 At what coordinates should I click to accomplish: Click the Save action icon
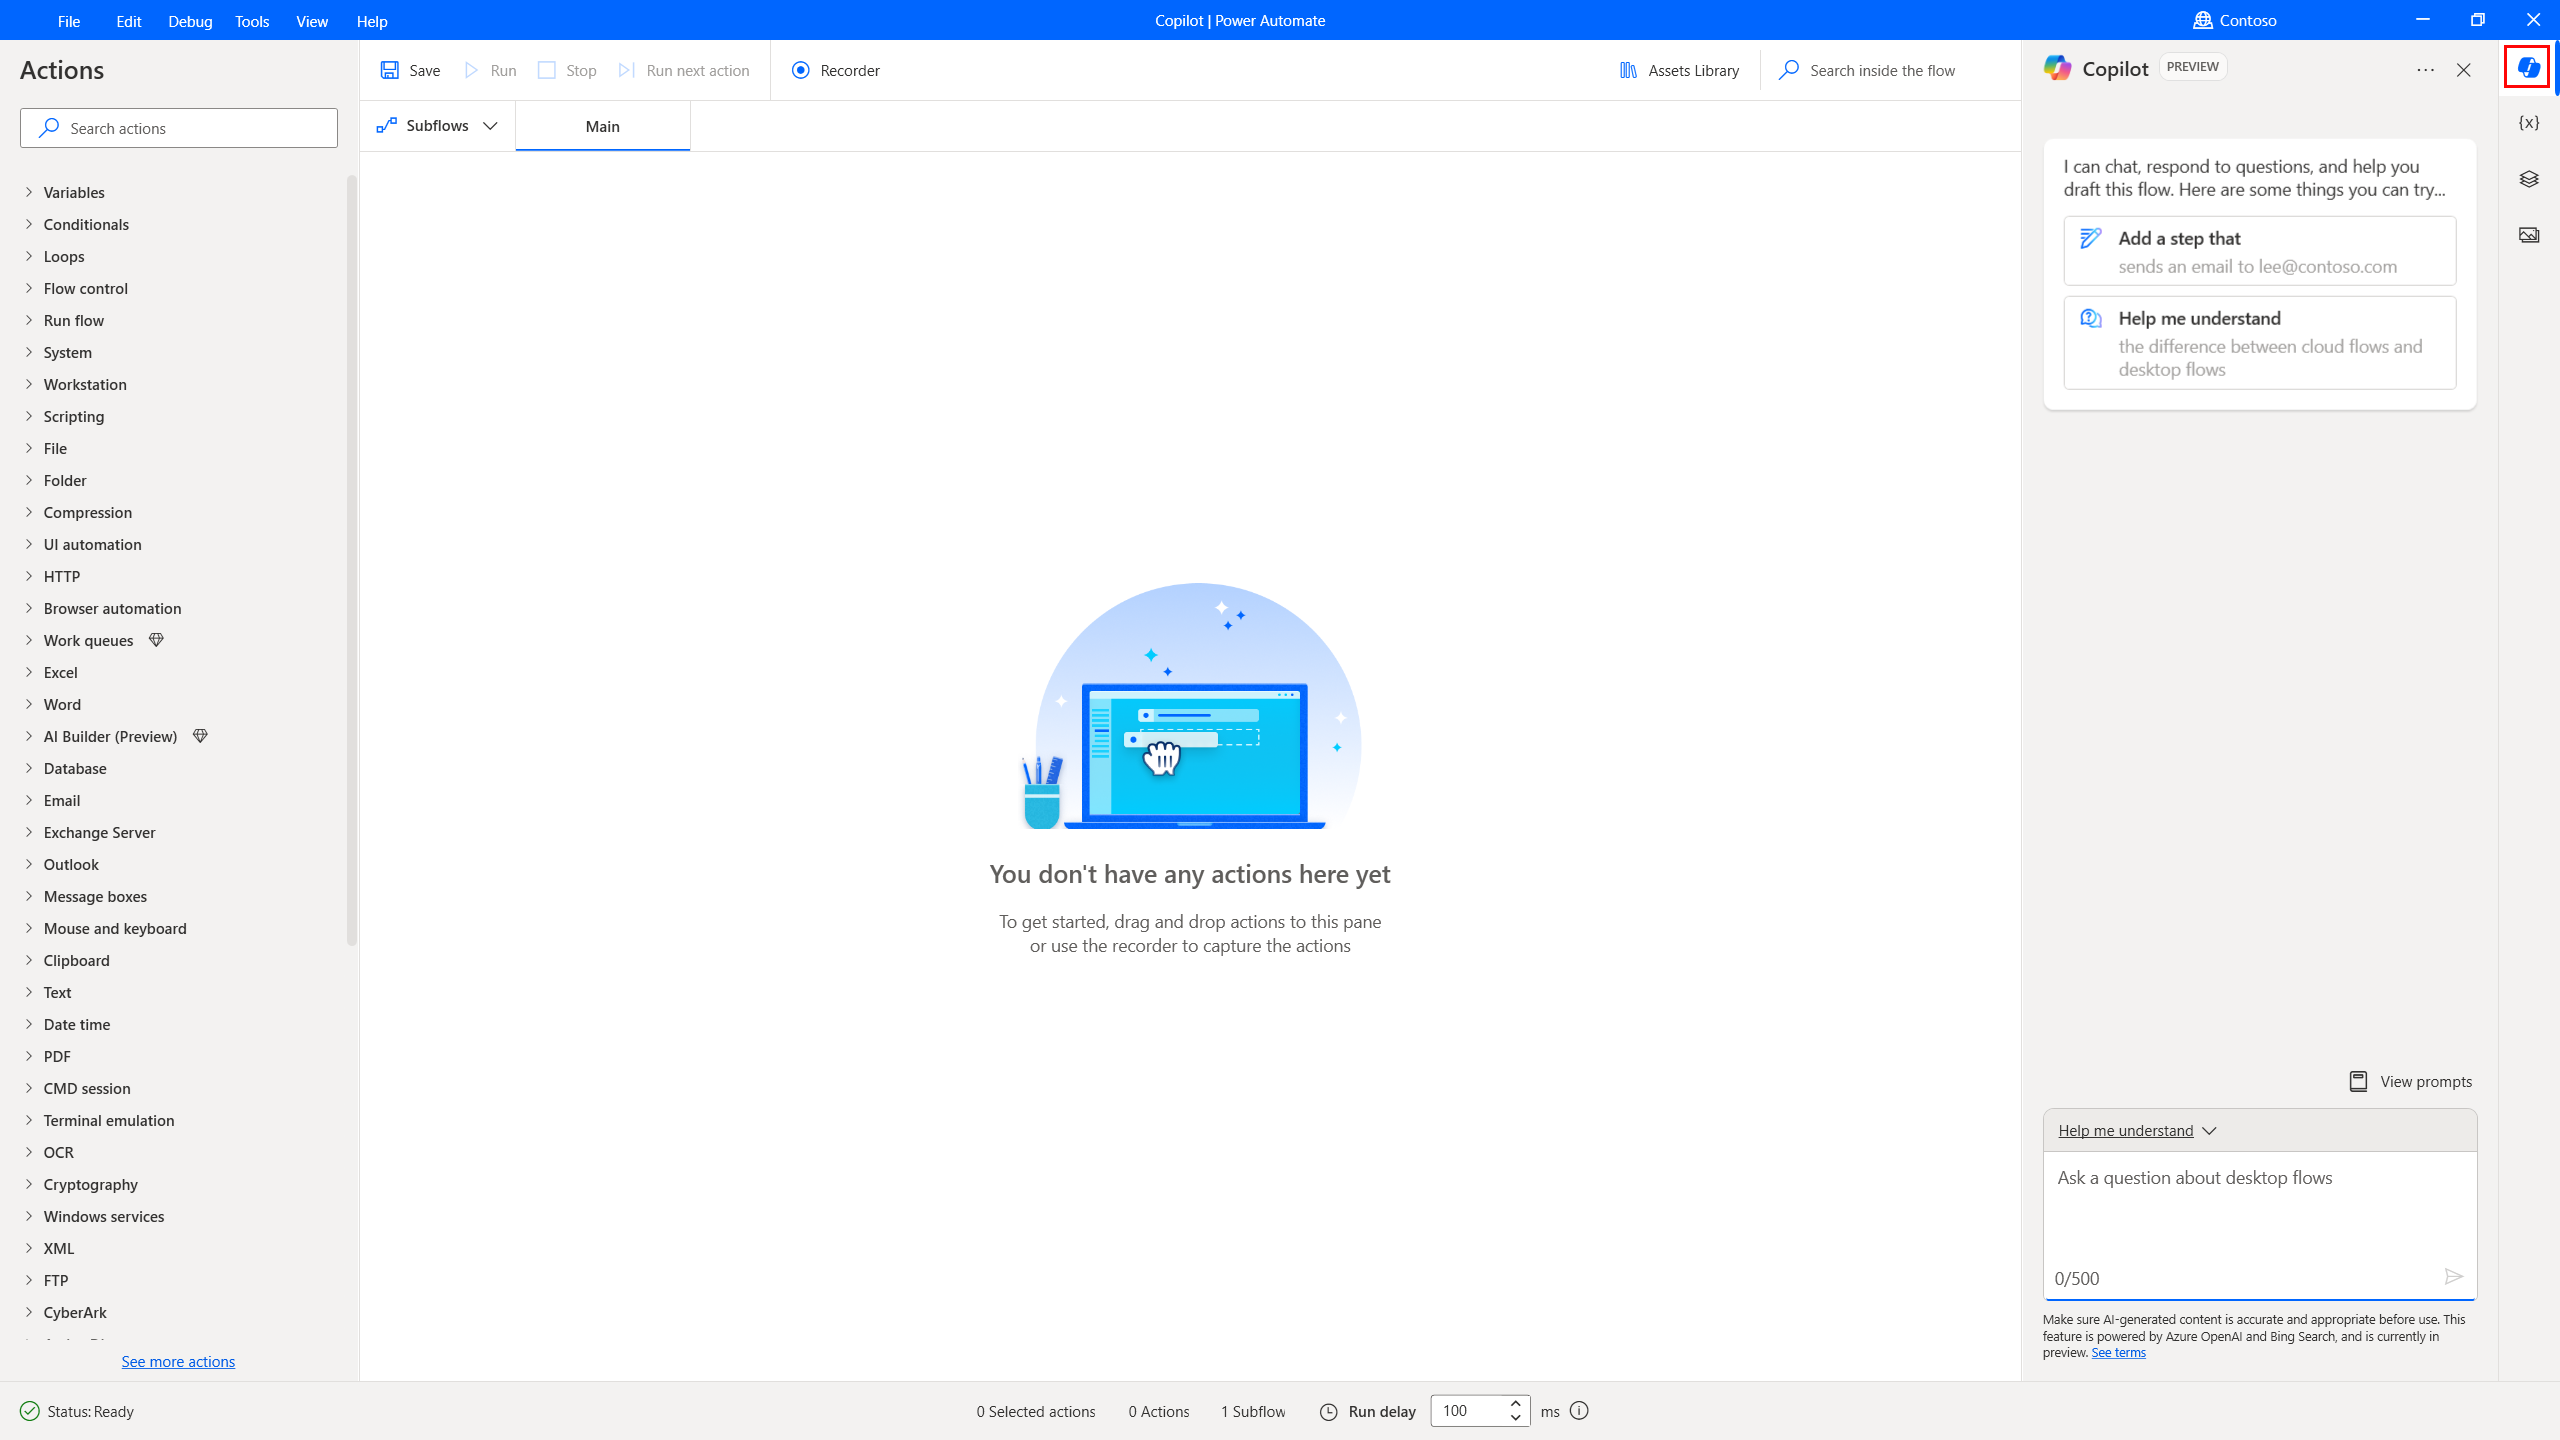390,70
